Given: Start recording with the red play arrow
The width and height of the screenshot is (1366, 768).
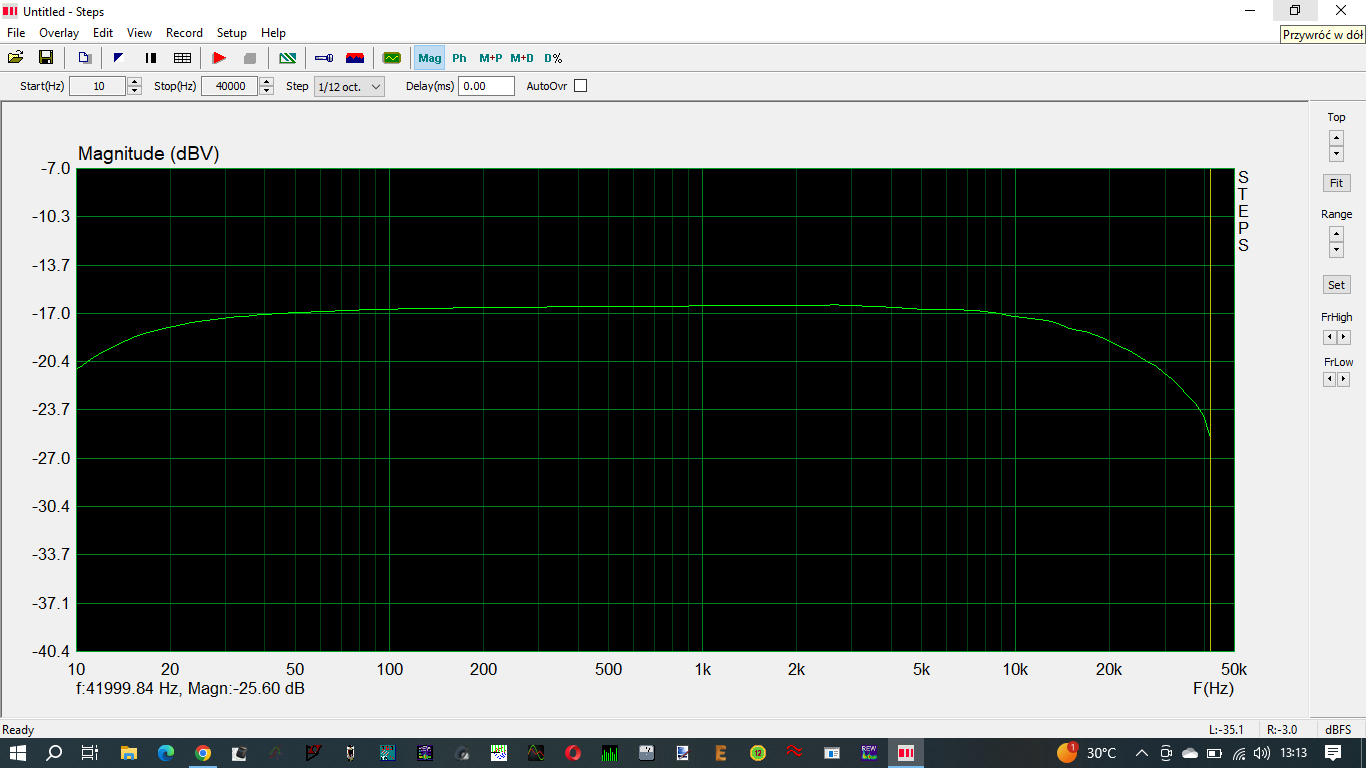Looking at the screenshot, I should pos(219,58).
